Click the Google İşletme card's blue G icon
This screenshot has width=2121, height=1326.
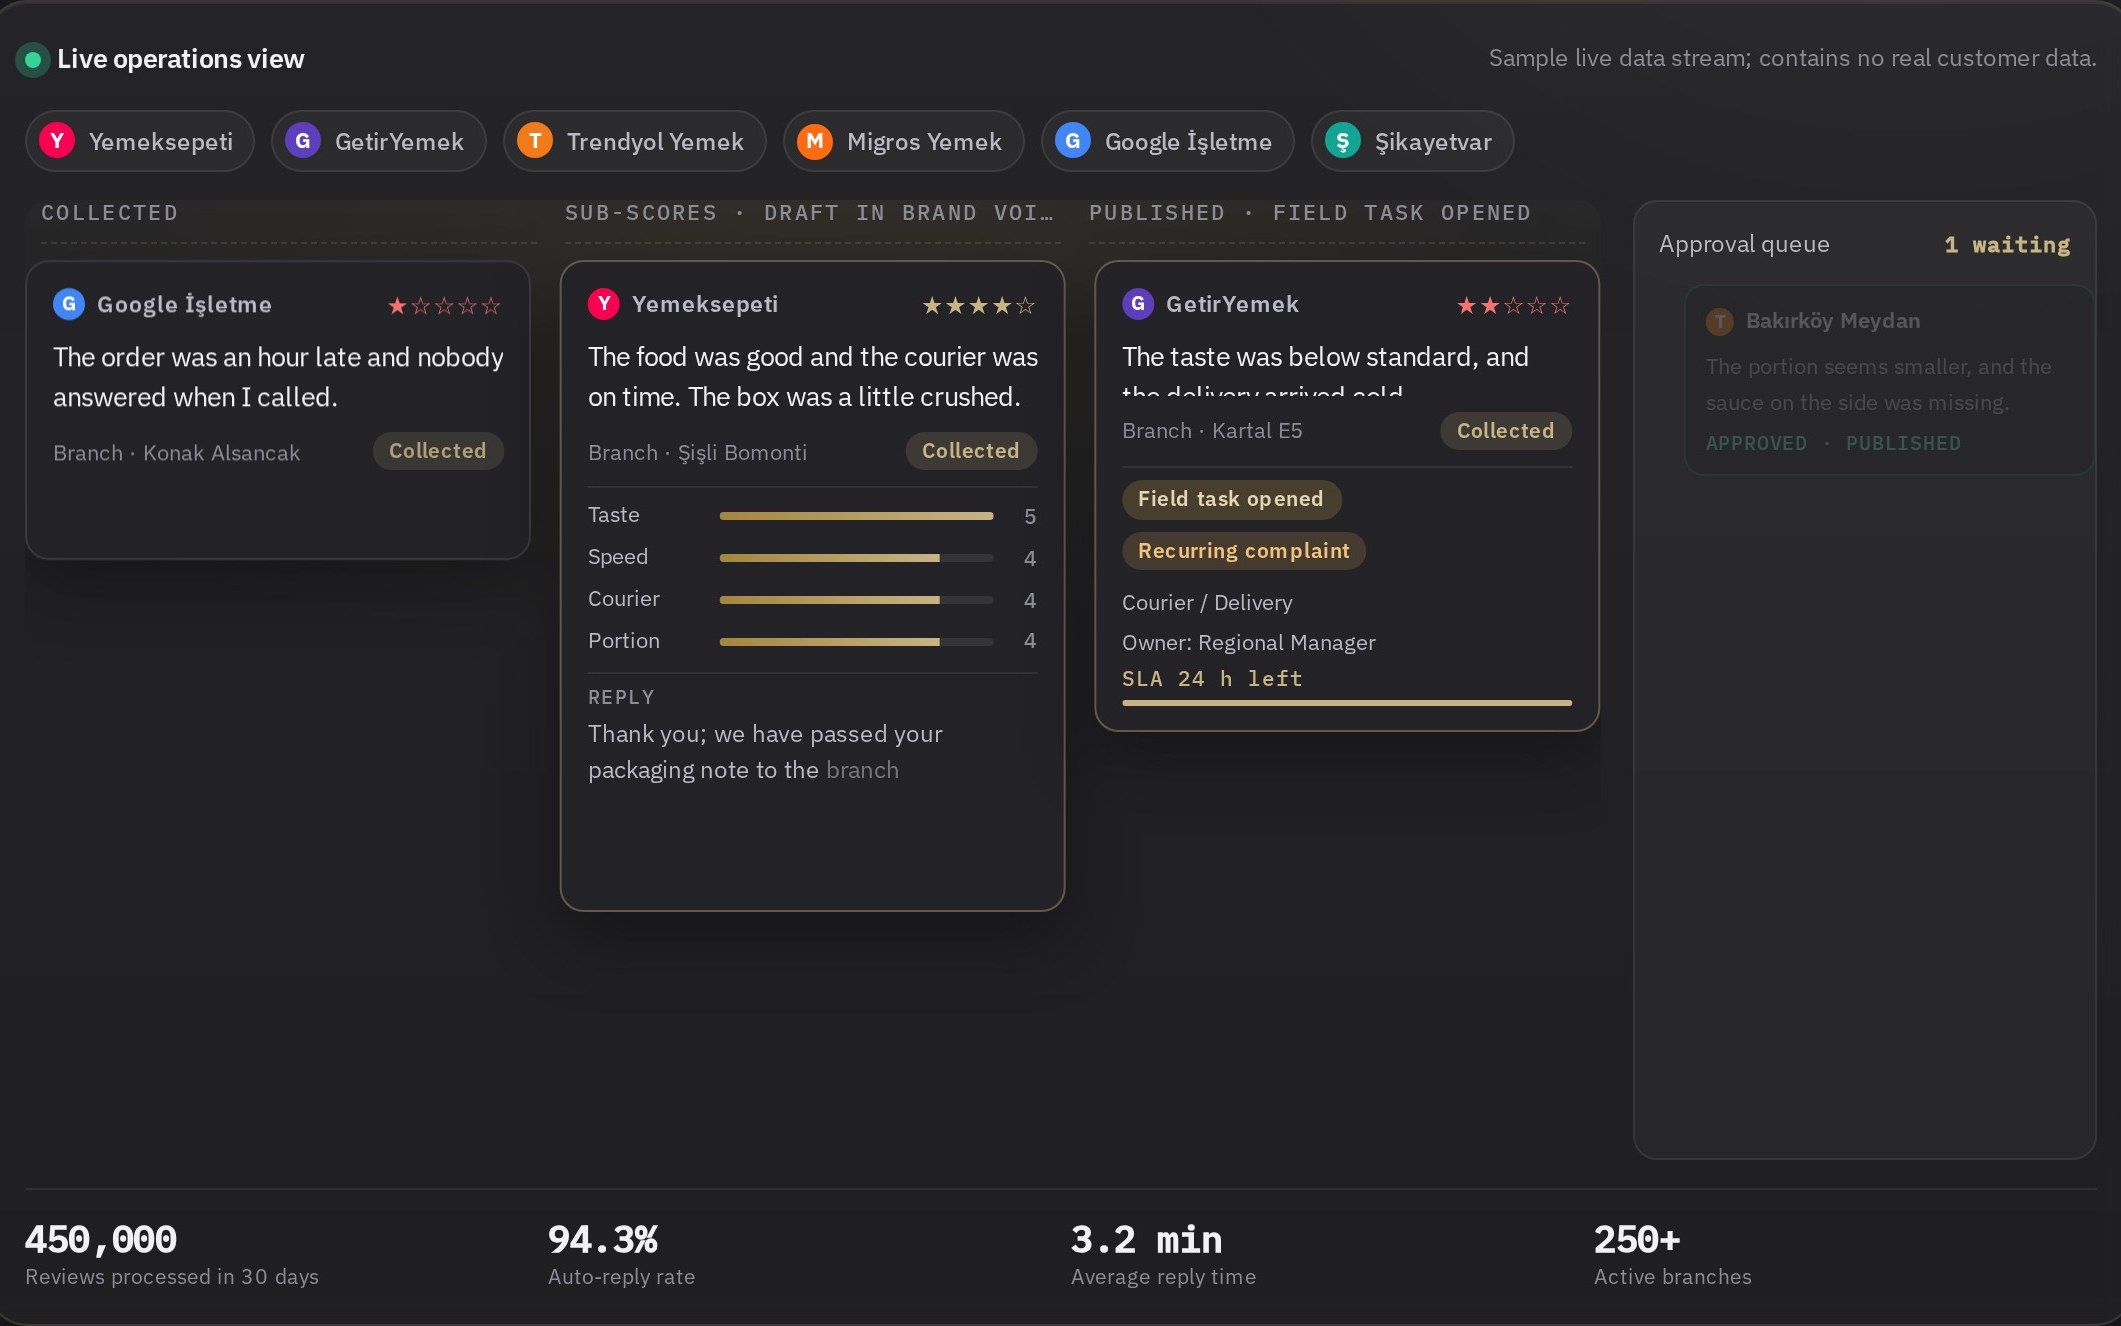coord(69,304)
